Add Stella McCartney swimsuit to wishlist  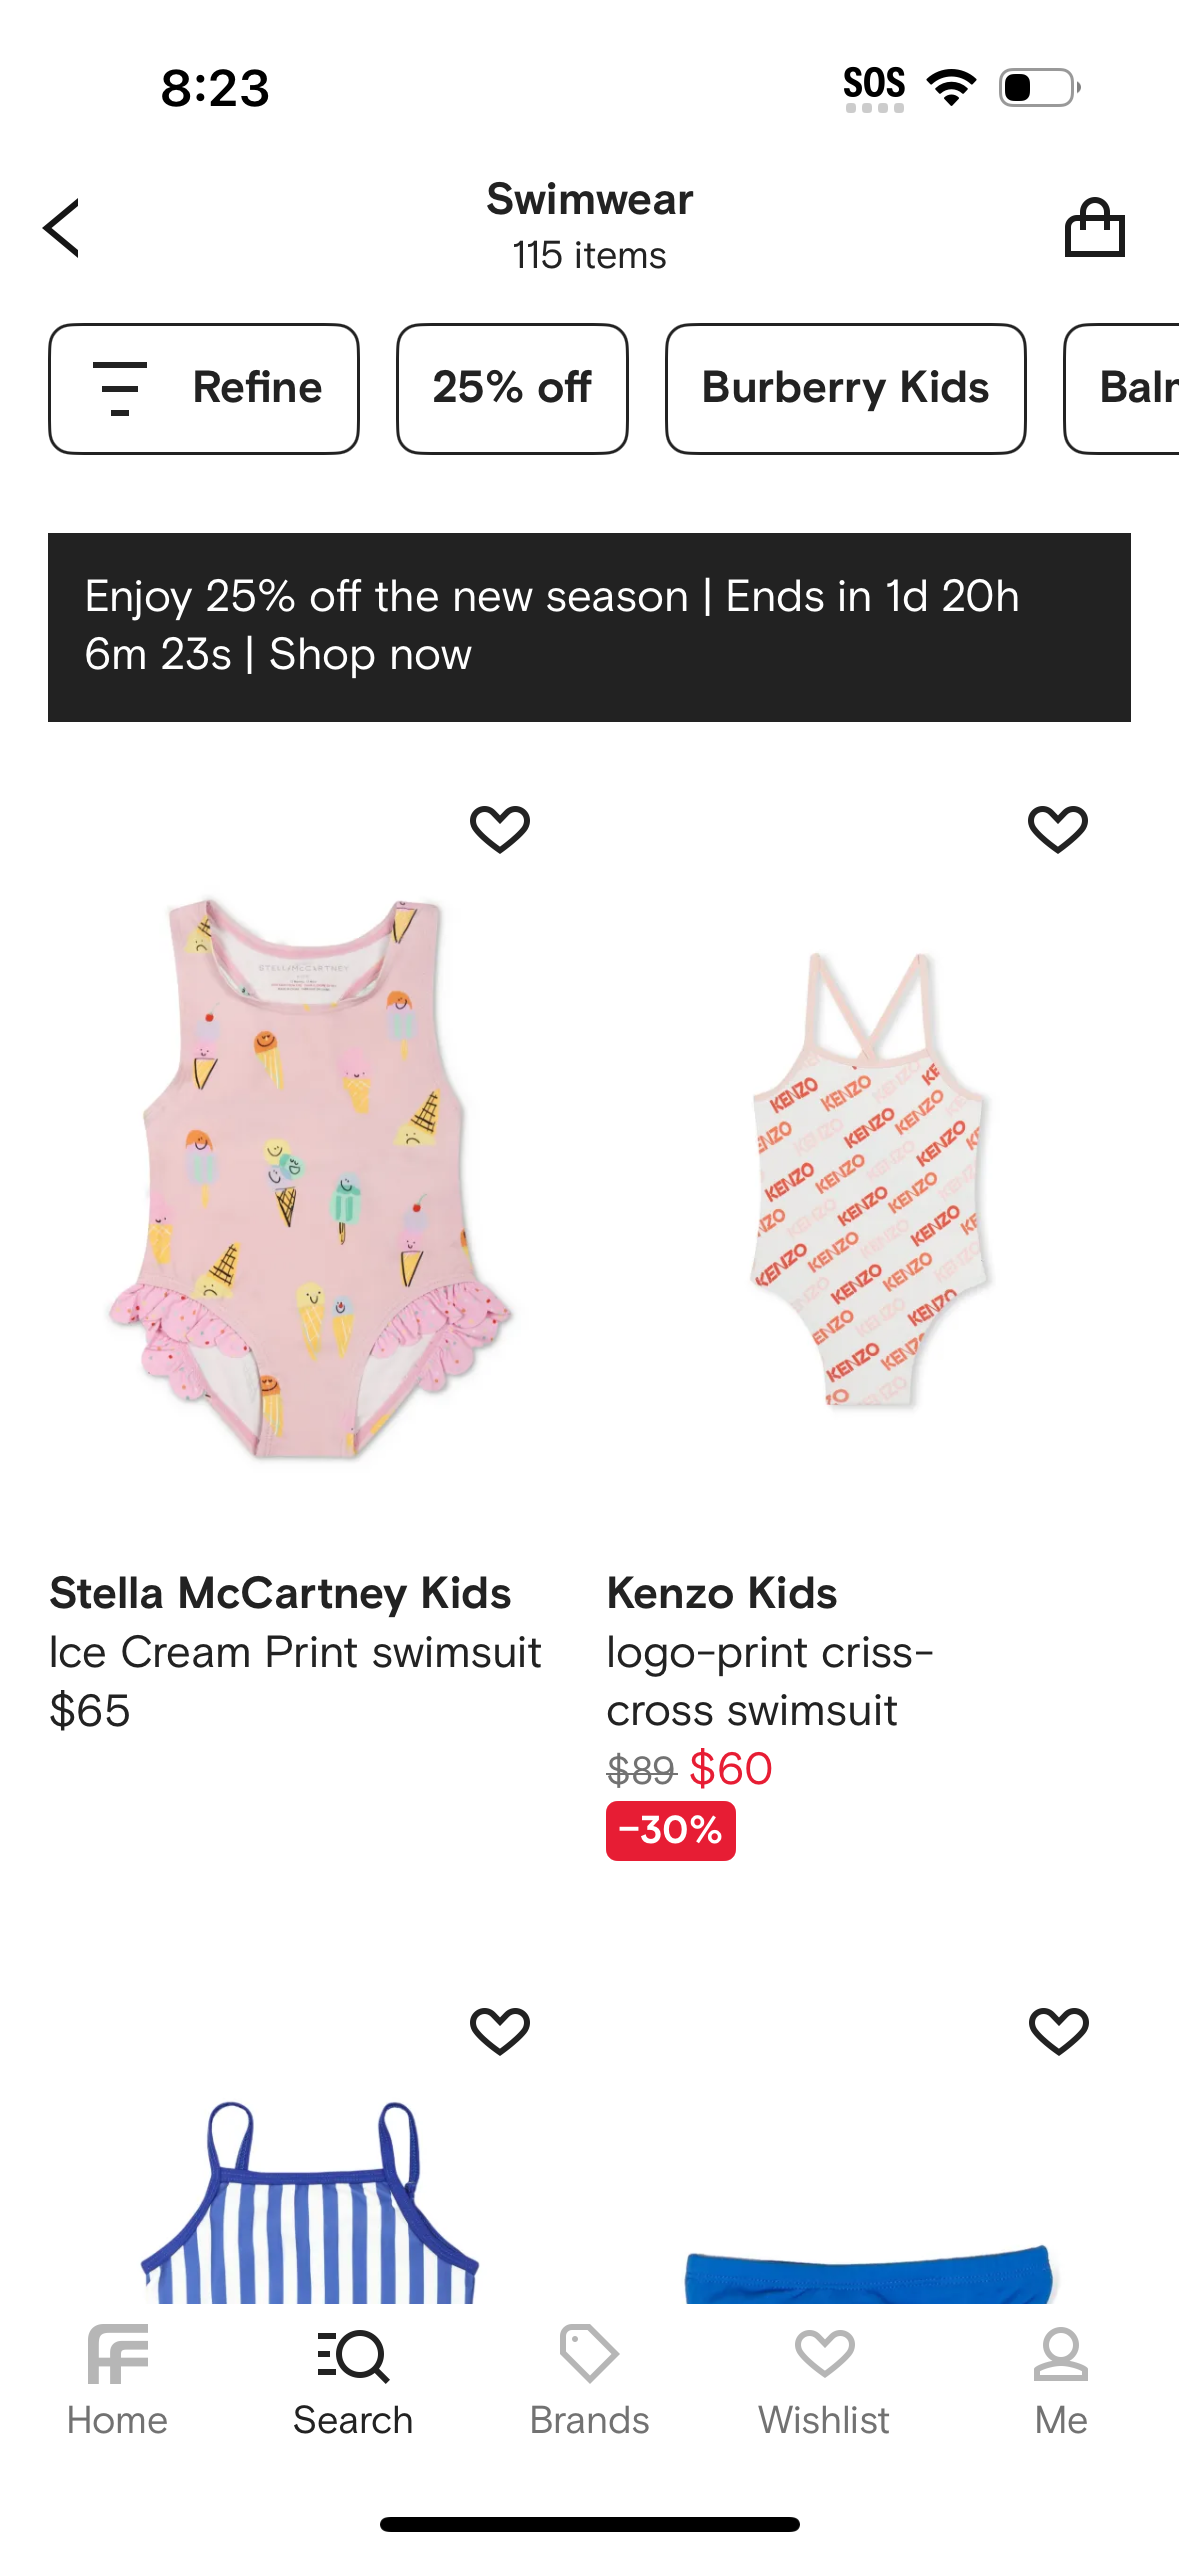tap(500, 829)
